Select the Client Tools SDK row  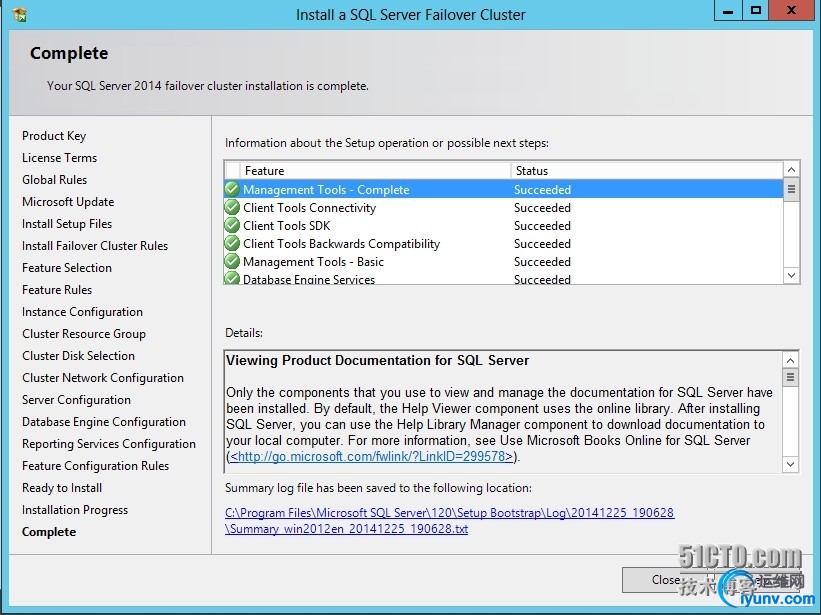point(504,225)
